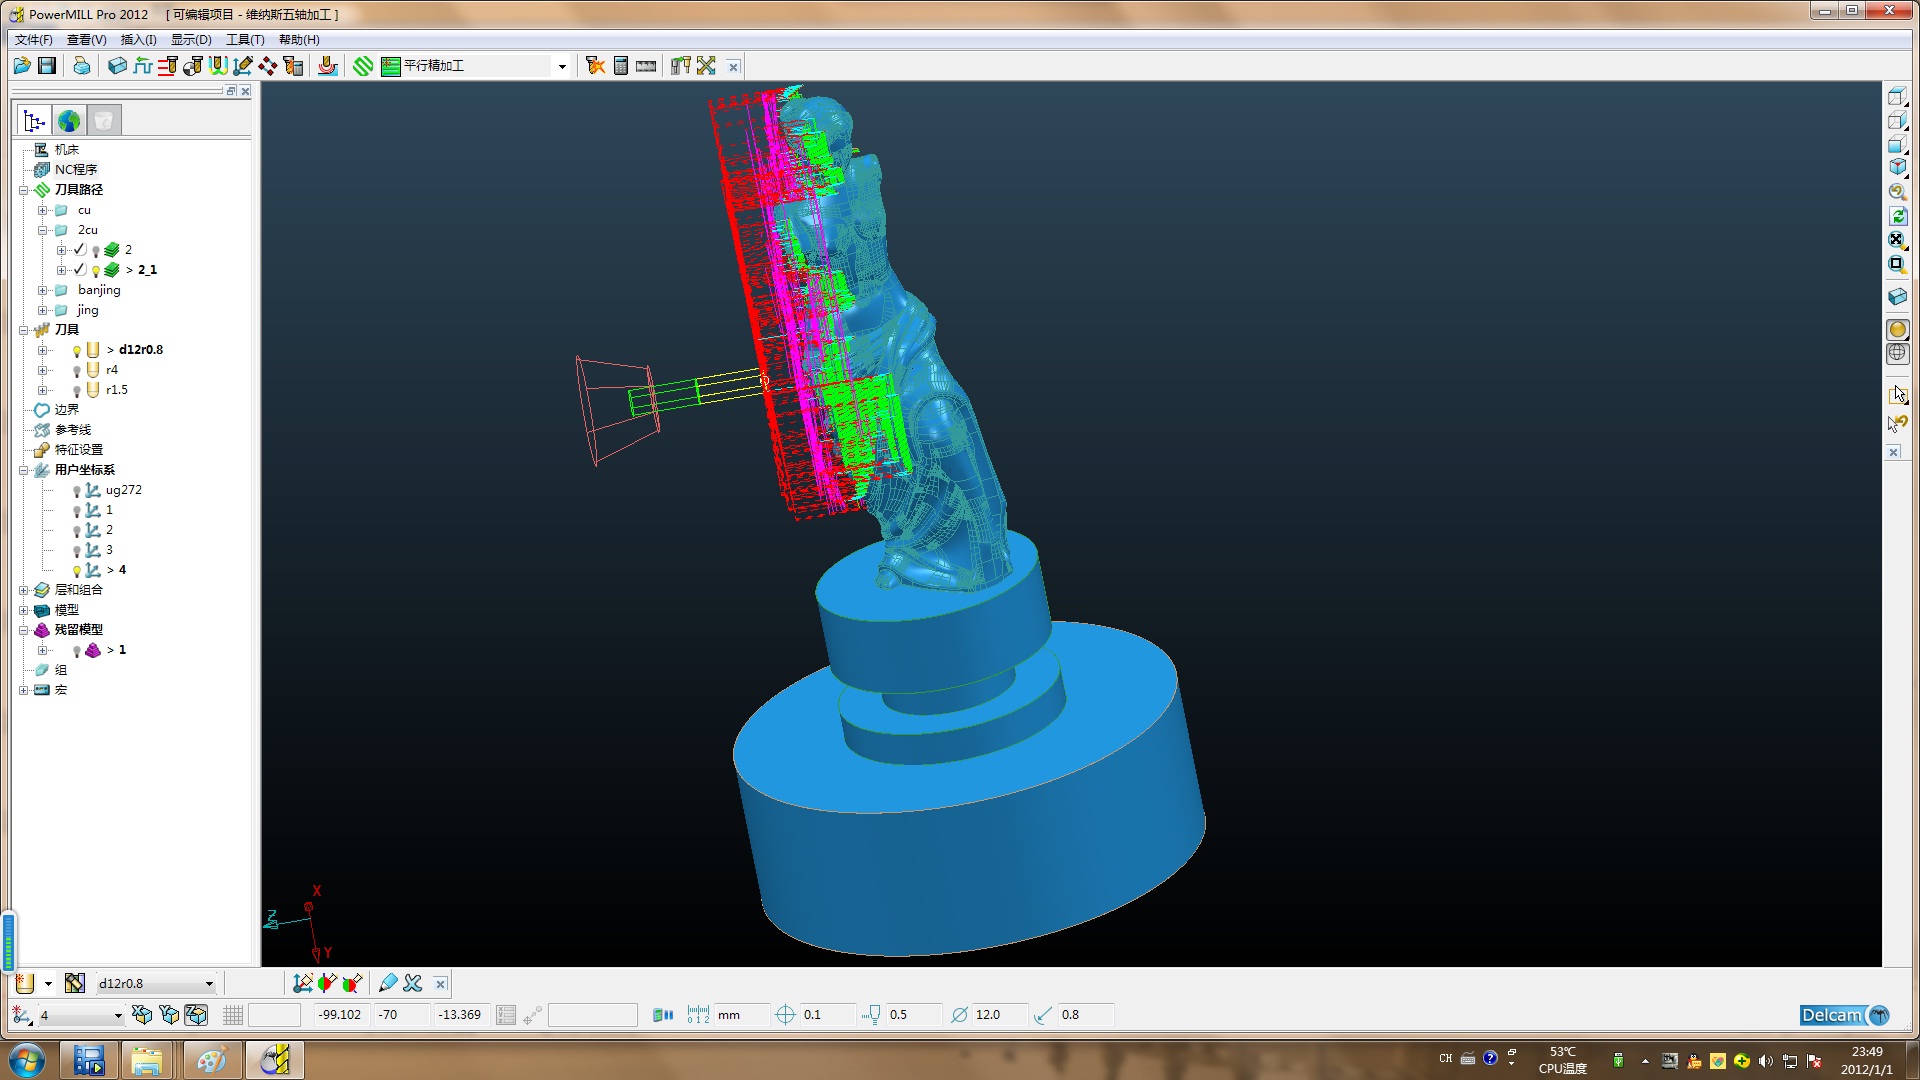Click the calculator icon
Image resolution: width=1920 pixels, height=1080 pixels.
pyautogui.click(x=621, y=66)
